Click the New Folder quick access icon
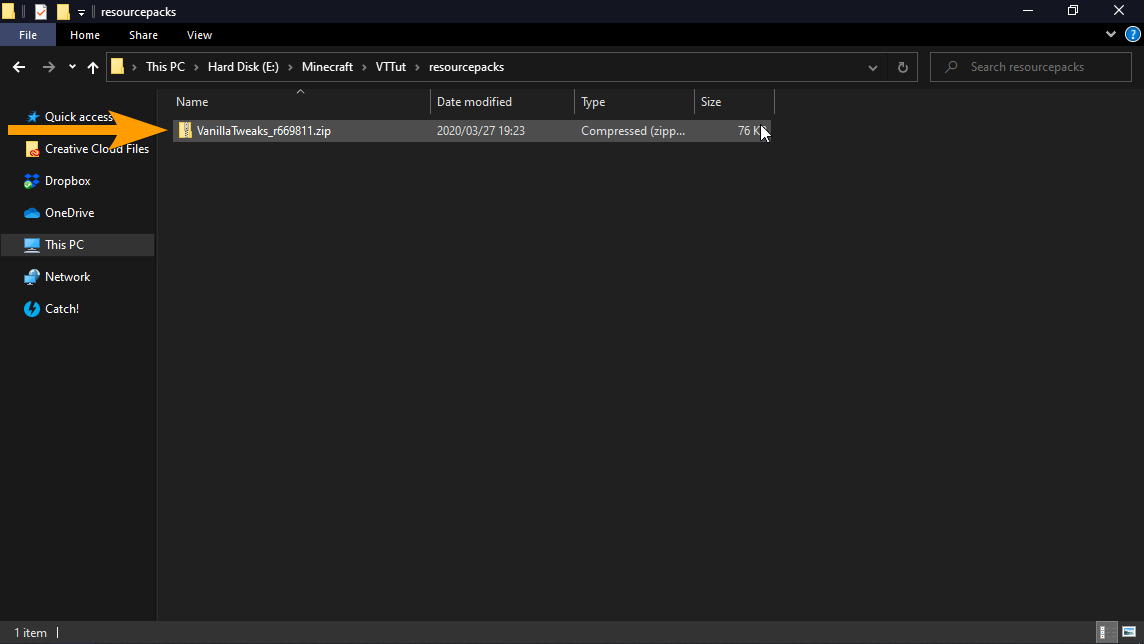The image size is (1144, 644). 63,12
